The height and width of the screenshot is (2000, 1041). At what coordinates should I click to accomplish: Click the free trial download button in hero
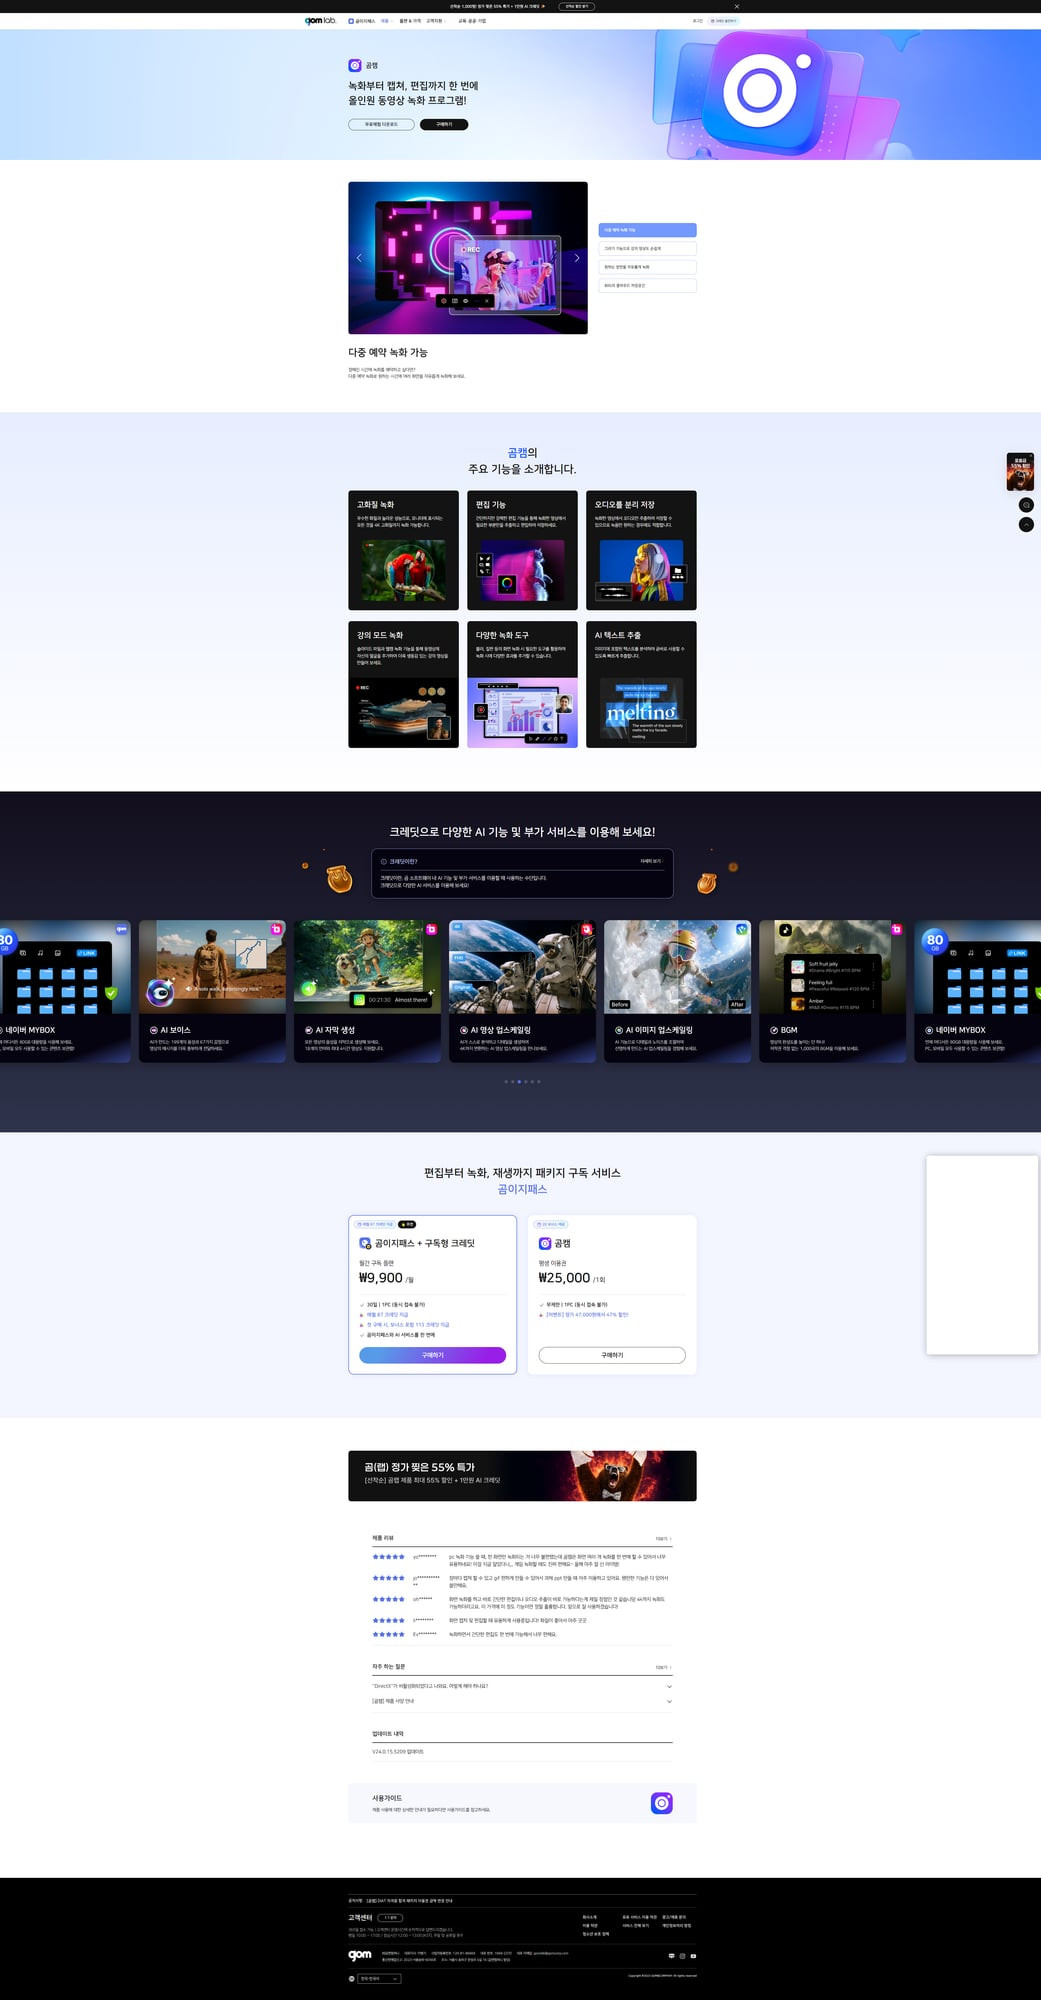tap(381, 124)
